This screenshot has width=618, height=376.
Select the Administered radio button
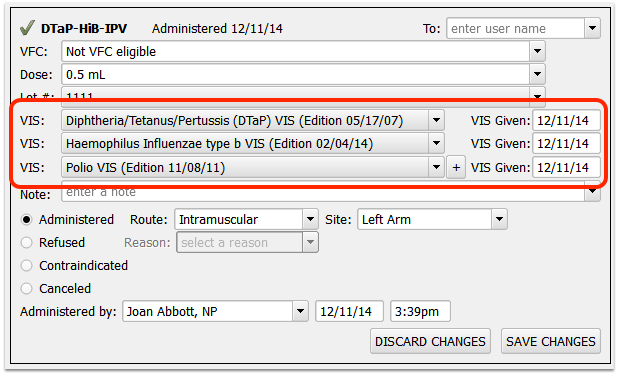click(26, 220)
